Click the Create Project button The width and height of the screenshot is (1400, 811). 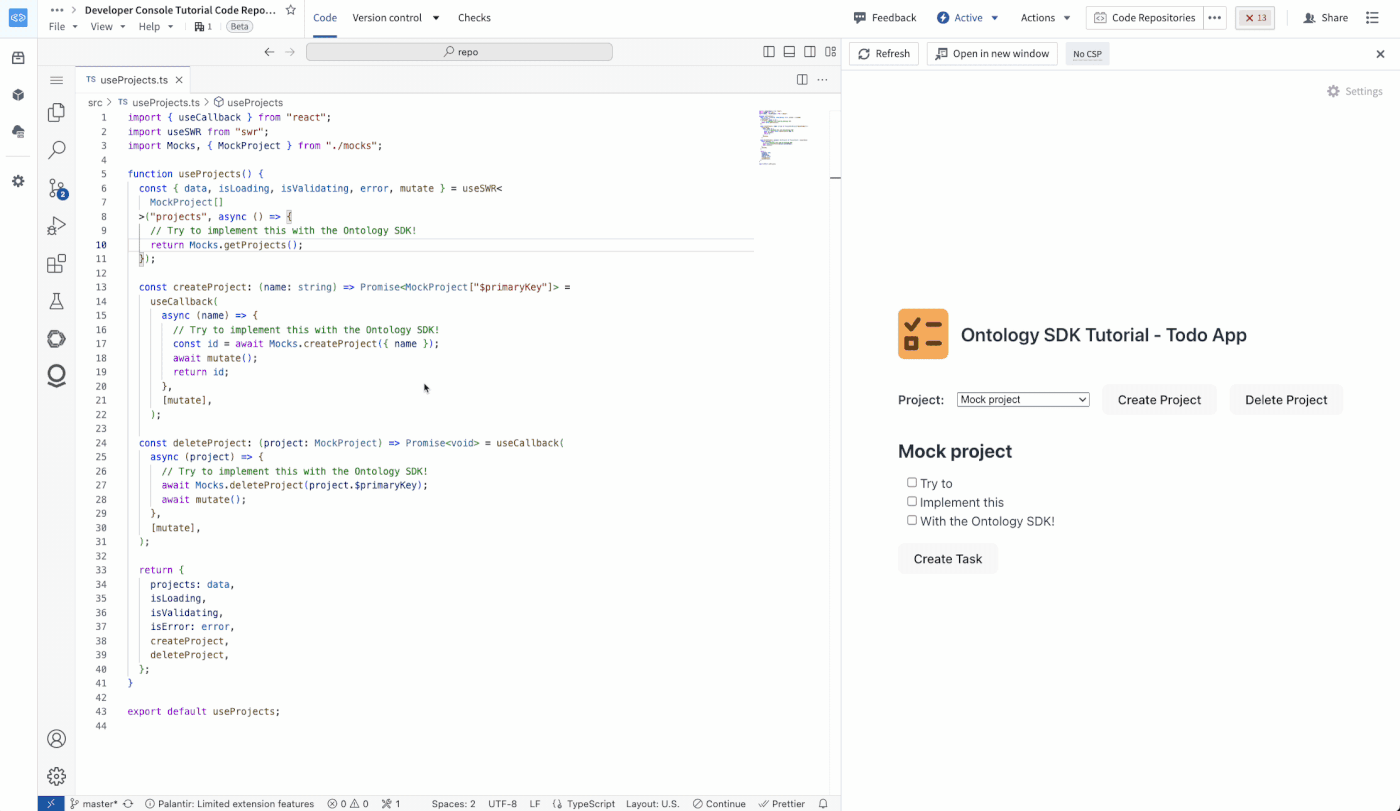pos(1159,400)
